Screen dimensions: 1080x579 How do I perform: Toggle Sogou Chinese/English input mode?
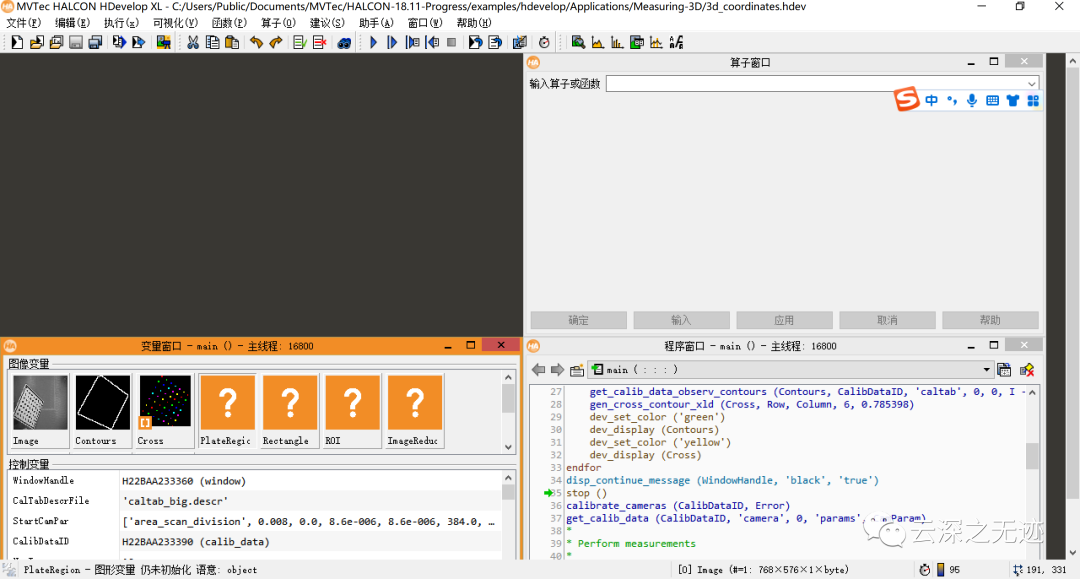pyautogui.click(x=931, y=101)
